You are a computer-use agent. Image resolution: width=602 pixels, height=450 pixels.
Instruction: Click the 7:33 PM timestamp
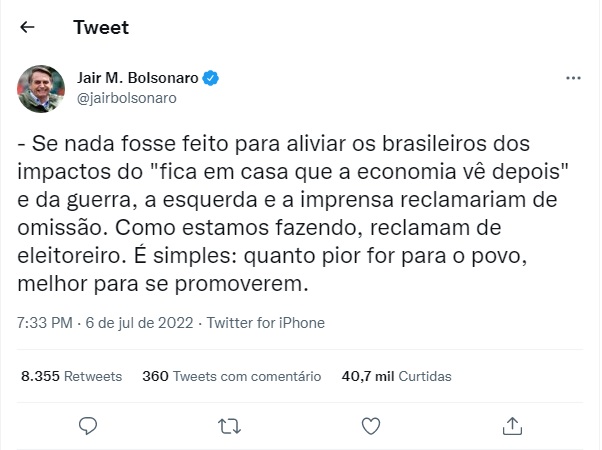(x=46, y=323)
